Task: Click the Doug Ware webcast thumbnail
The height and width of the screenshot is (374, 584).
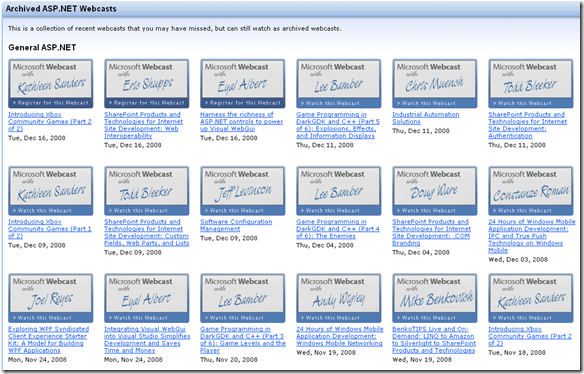Action: click(435, 191)
